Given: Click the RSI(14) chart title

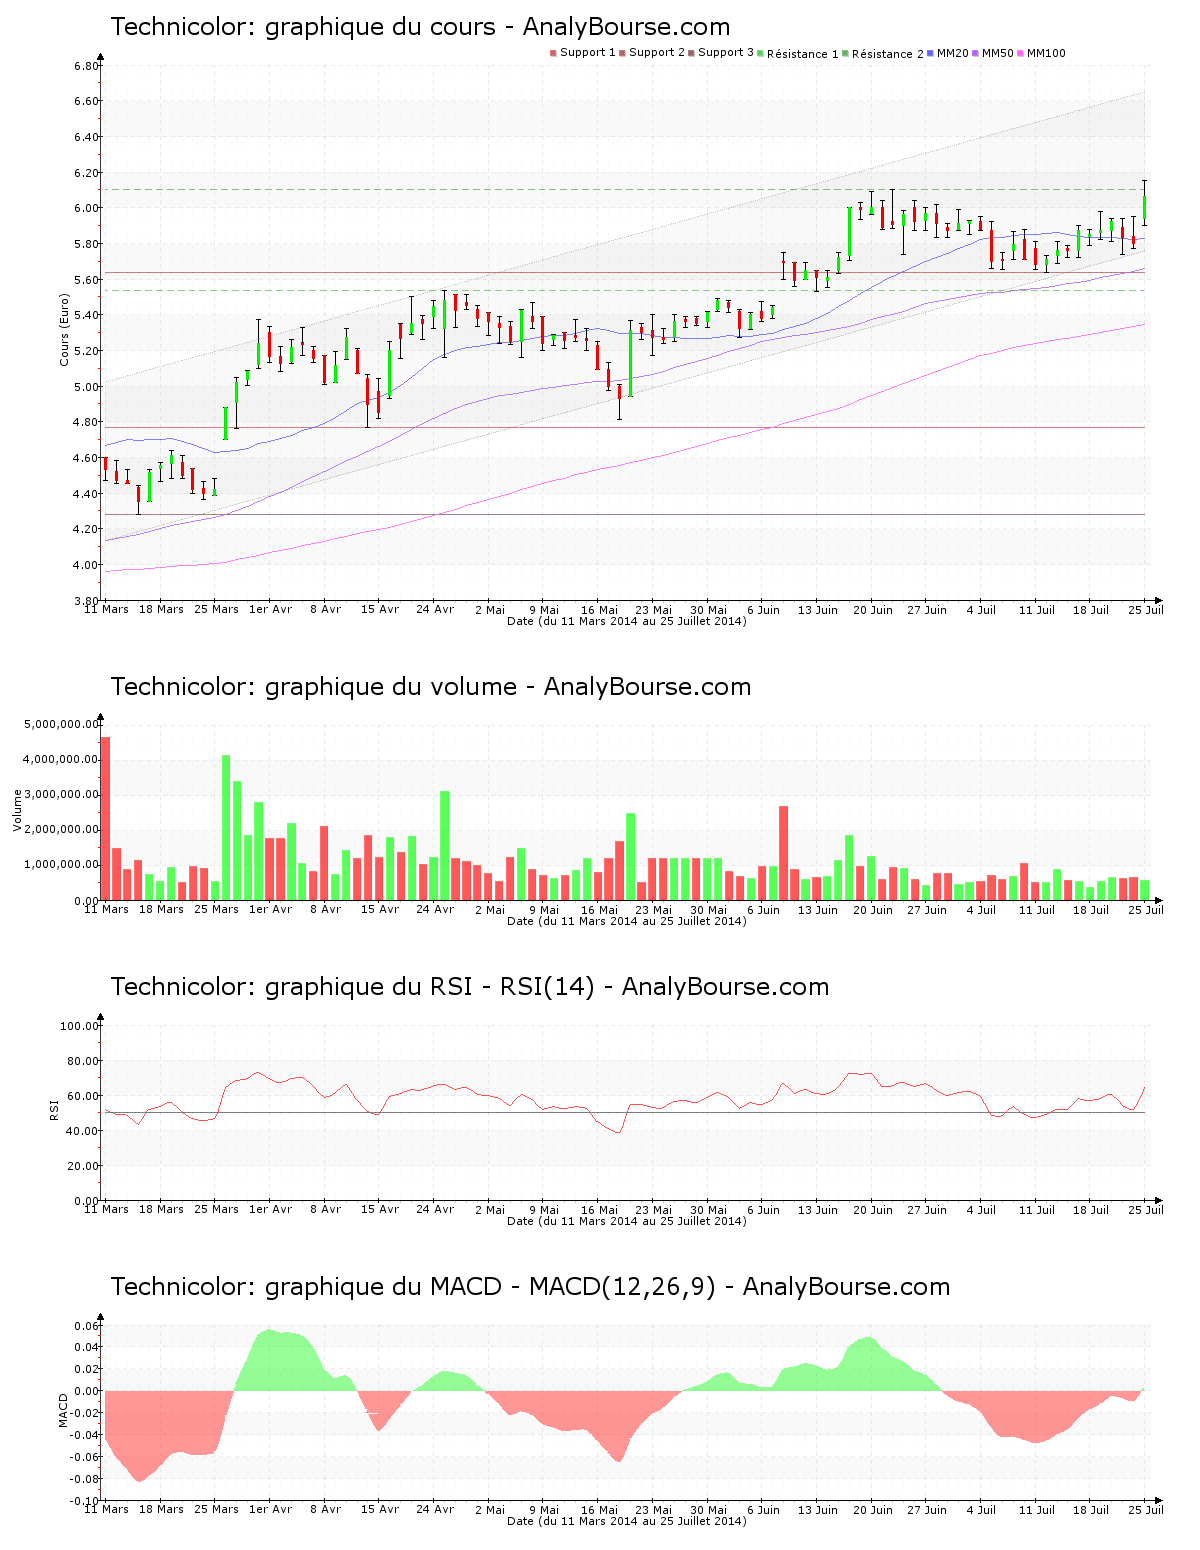Looking at the screenshot, I should [469, 987].
